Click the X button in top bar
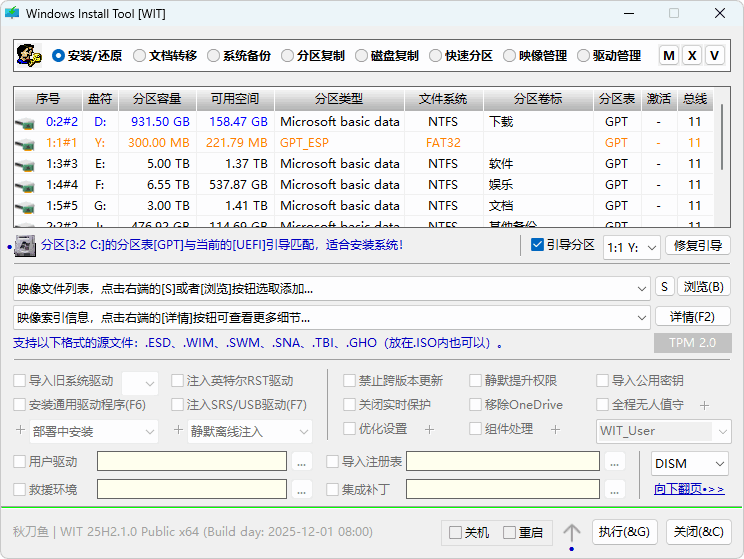The width and height of the screenshot is (744, 559). [692, 56]
